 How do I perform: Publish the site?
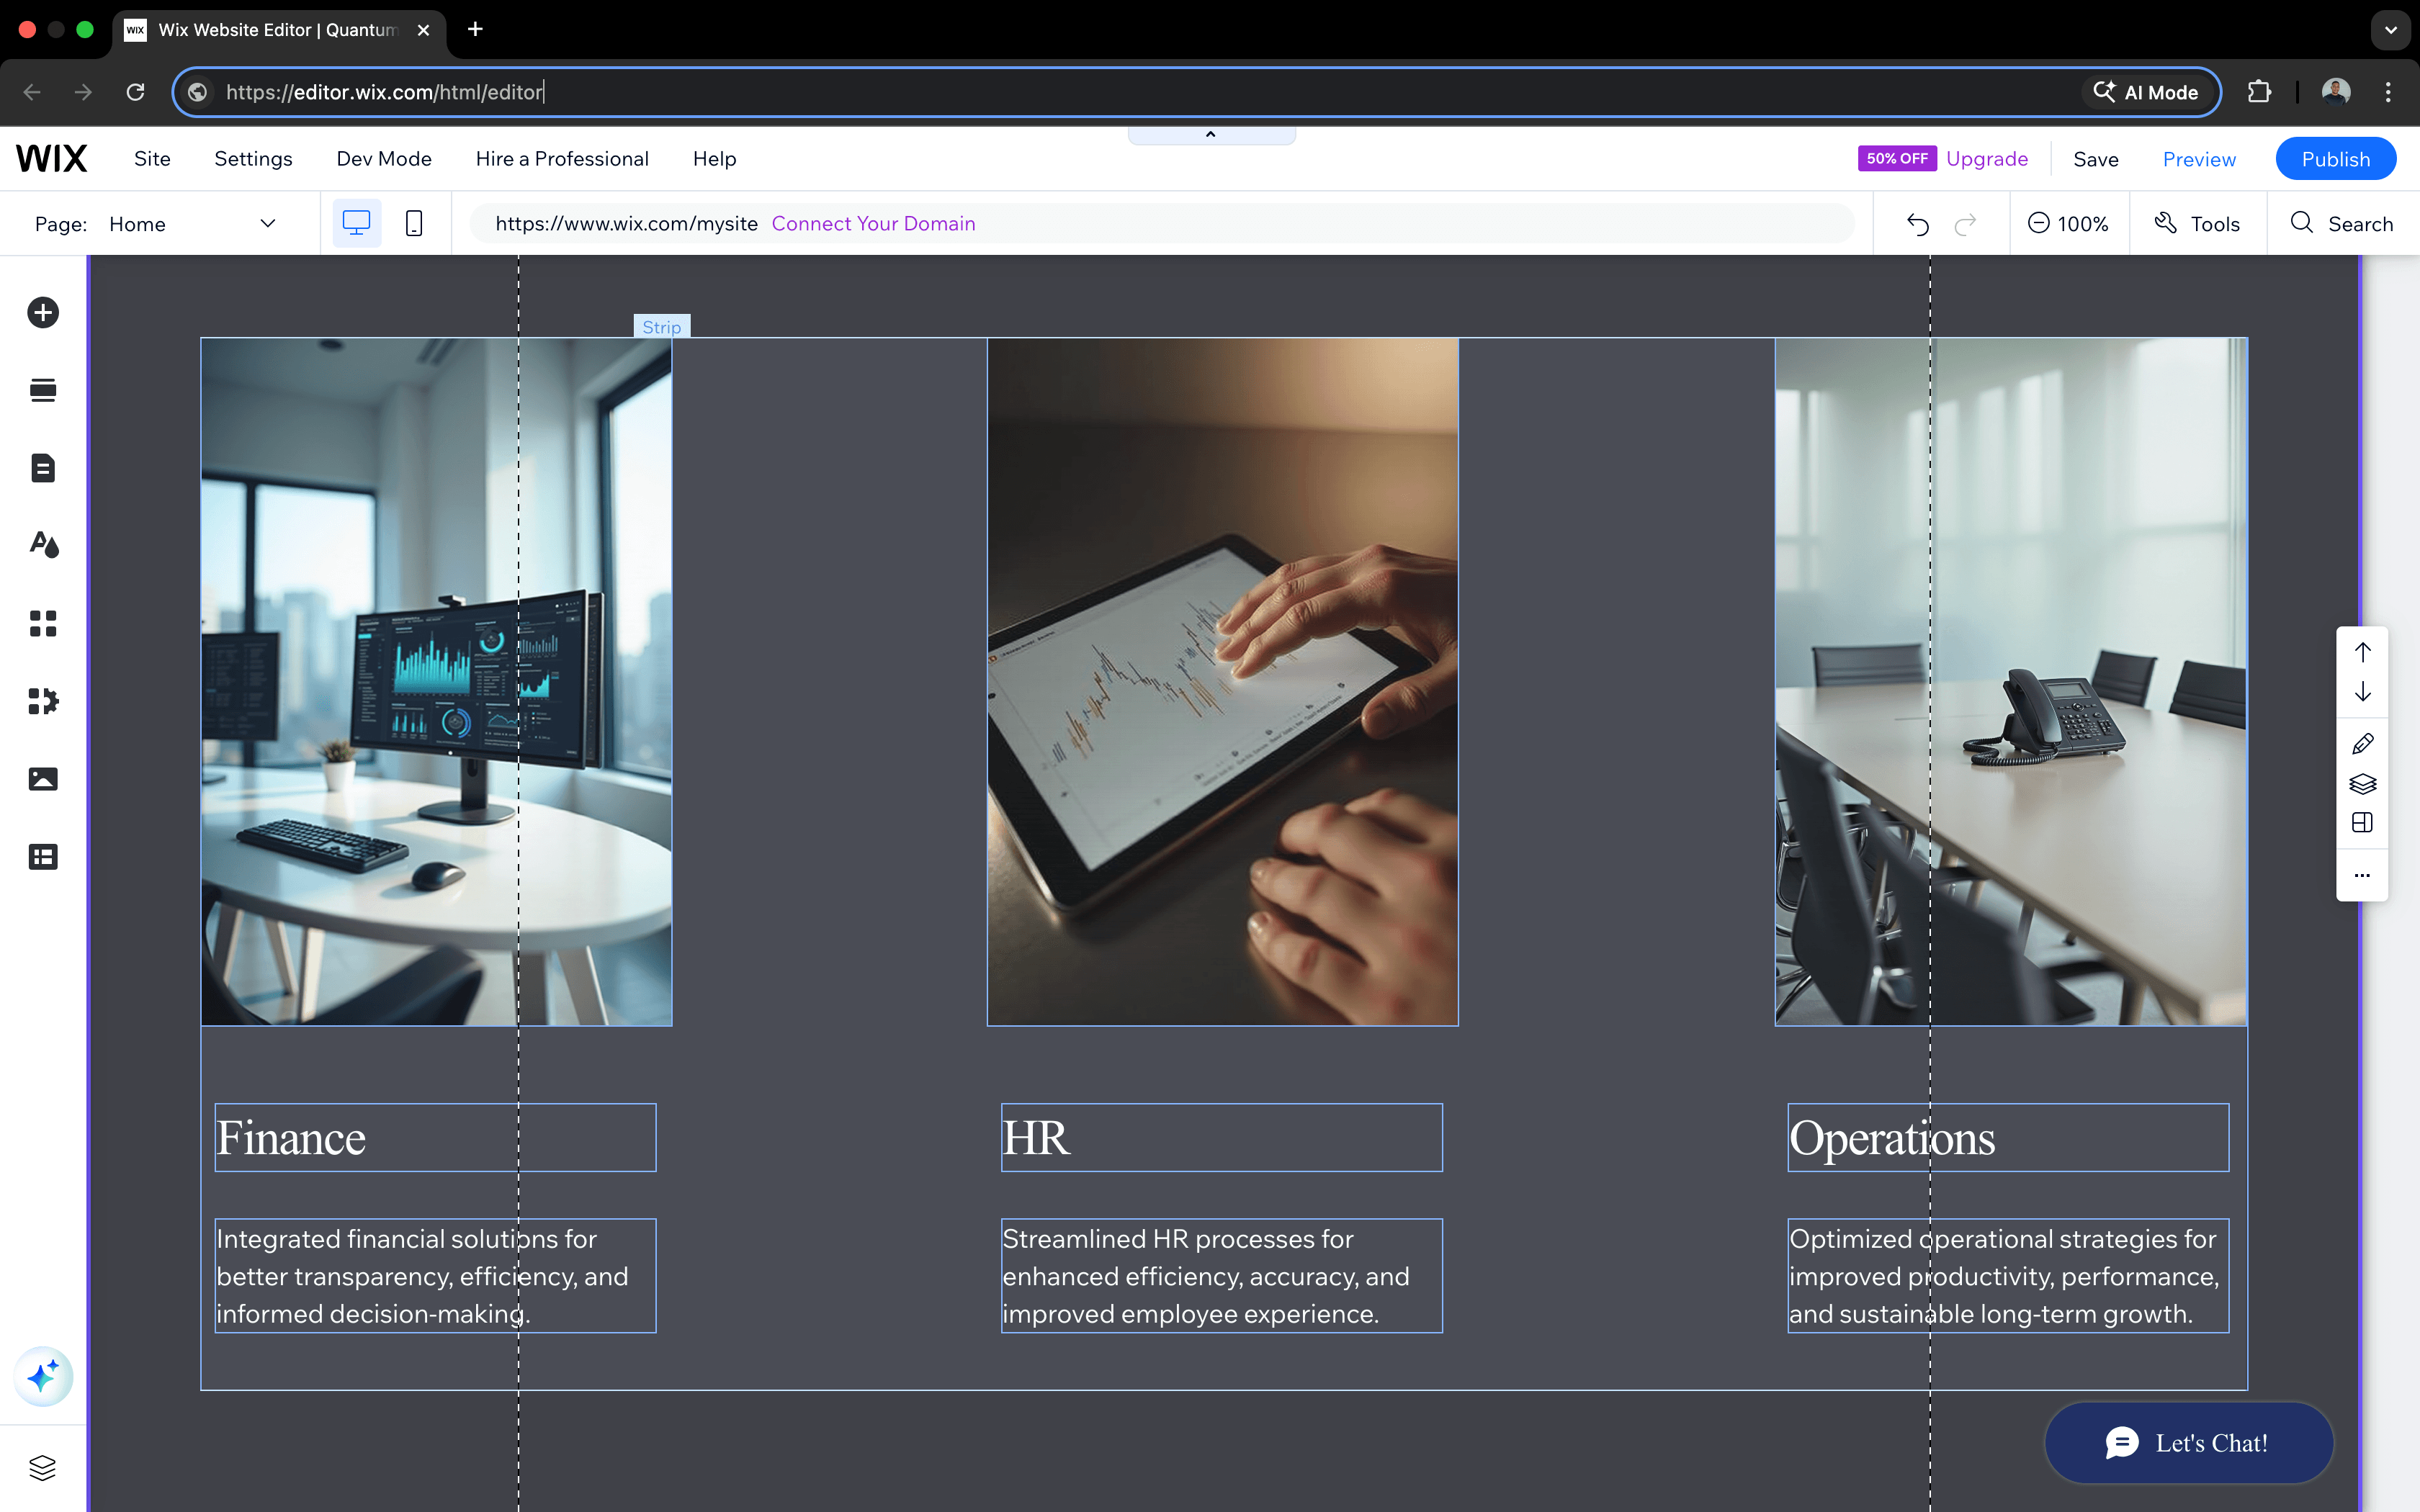pos(2335,158)
